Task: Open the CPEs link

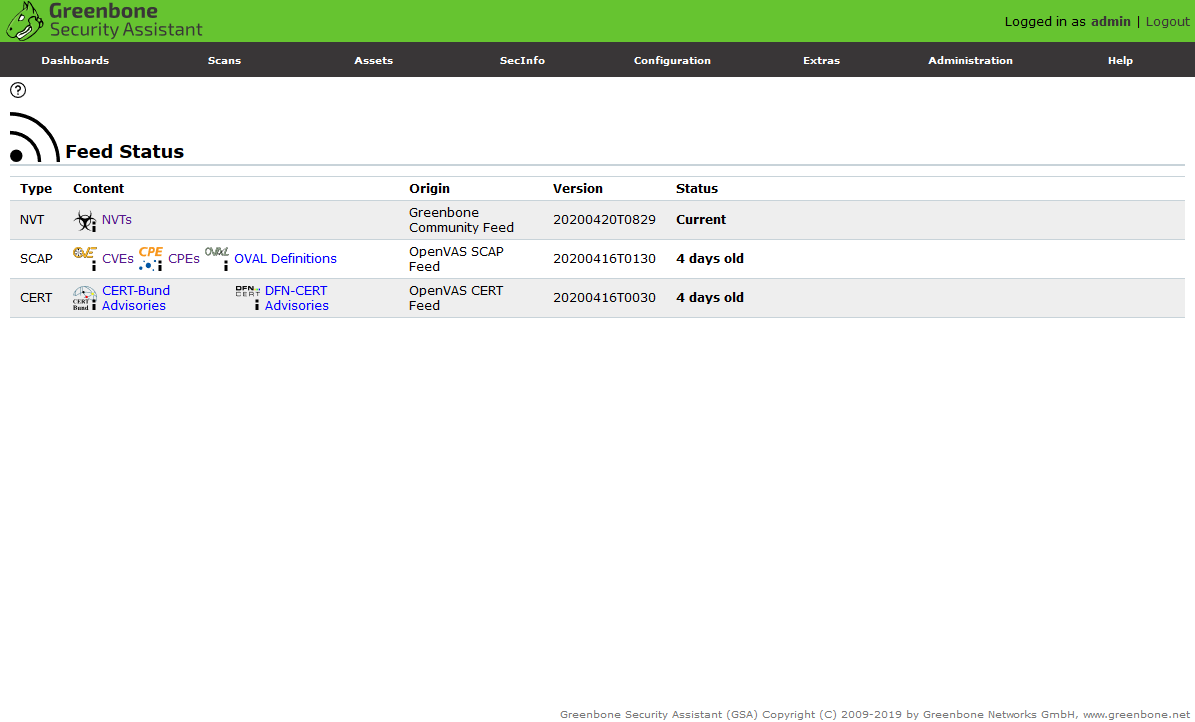Action: [x=184, y=258]
